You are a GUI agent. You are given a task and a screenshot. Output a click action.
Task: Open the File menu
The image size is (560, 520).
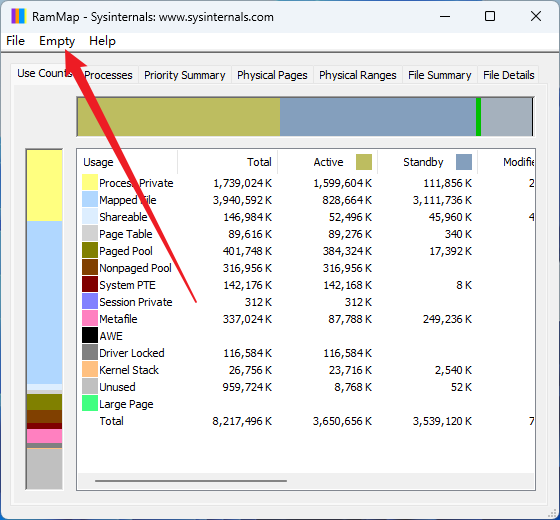click(x=15, y=41)
